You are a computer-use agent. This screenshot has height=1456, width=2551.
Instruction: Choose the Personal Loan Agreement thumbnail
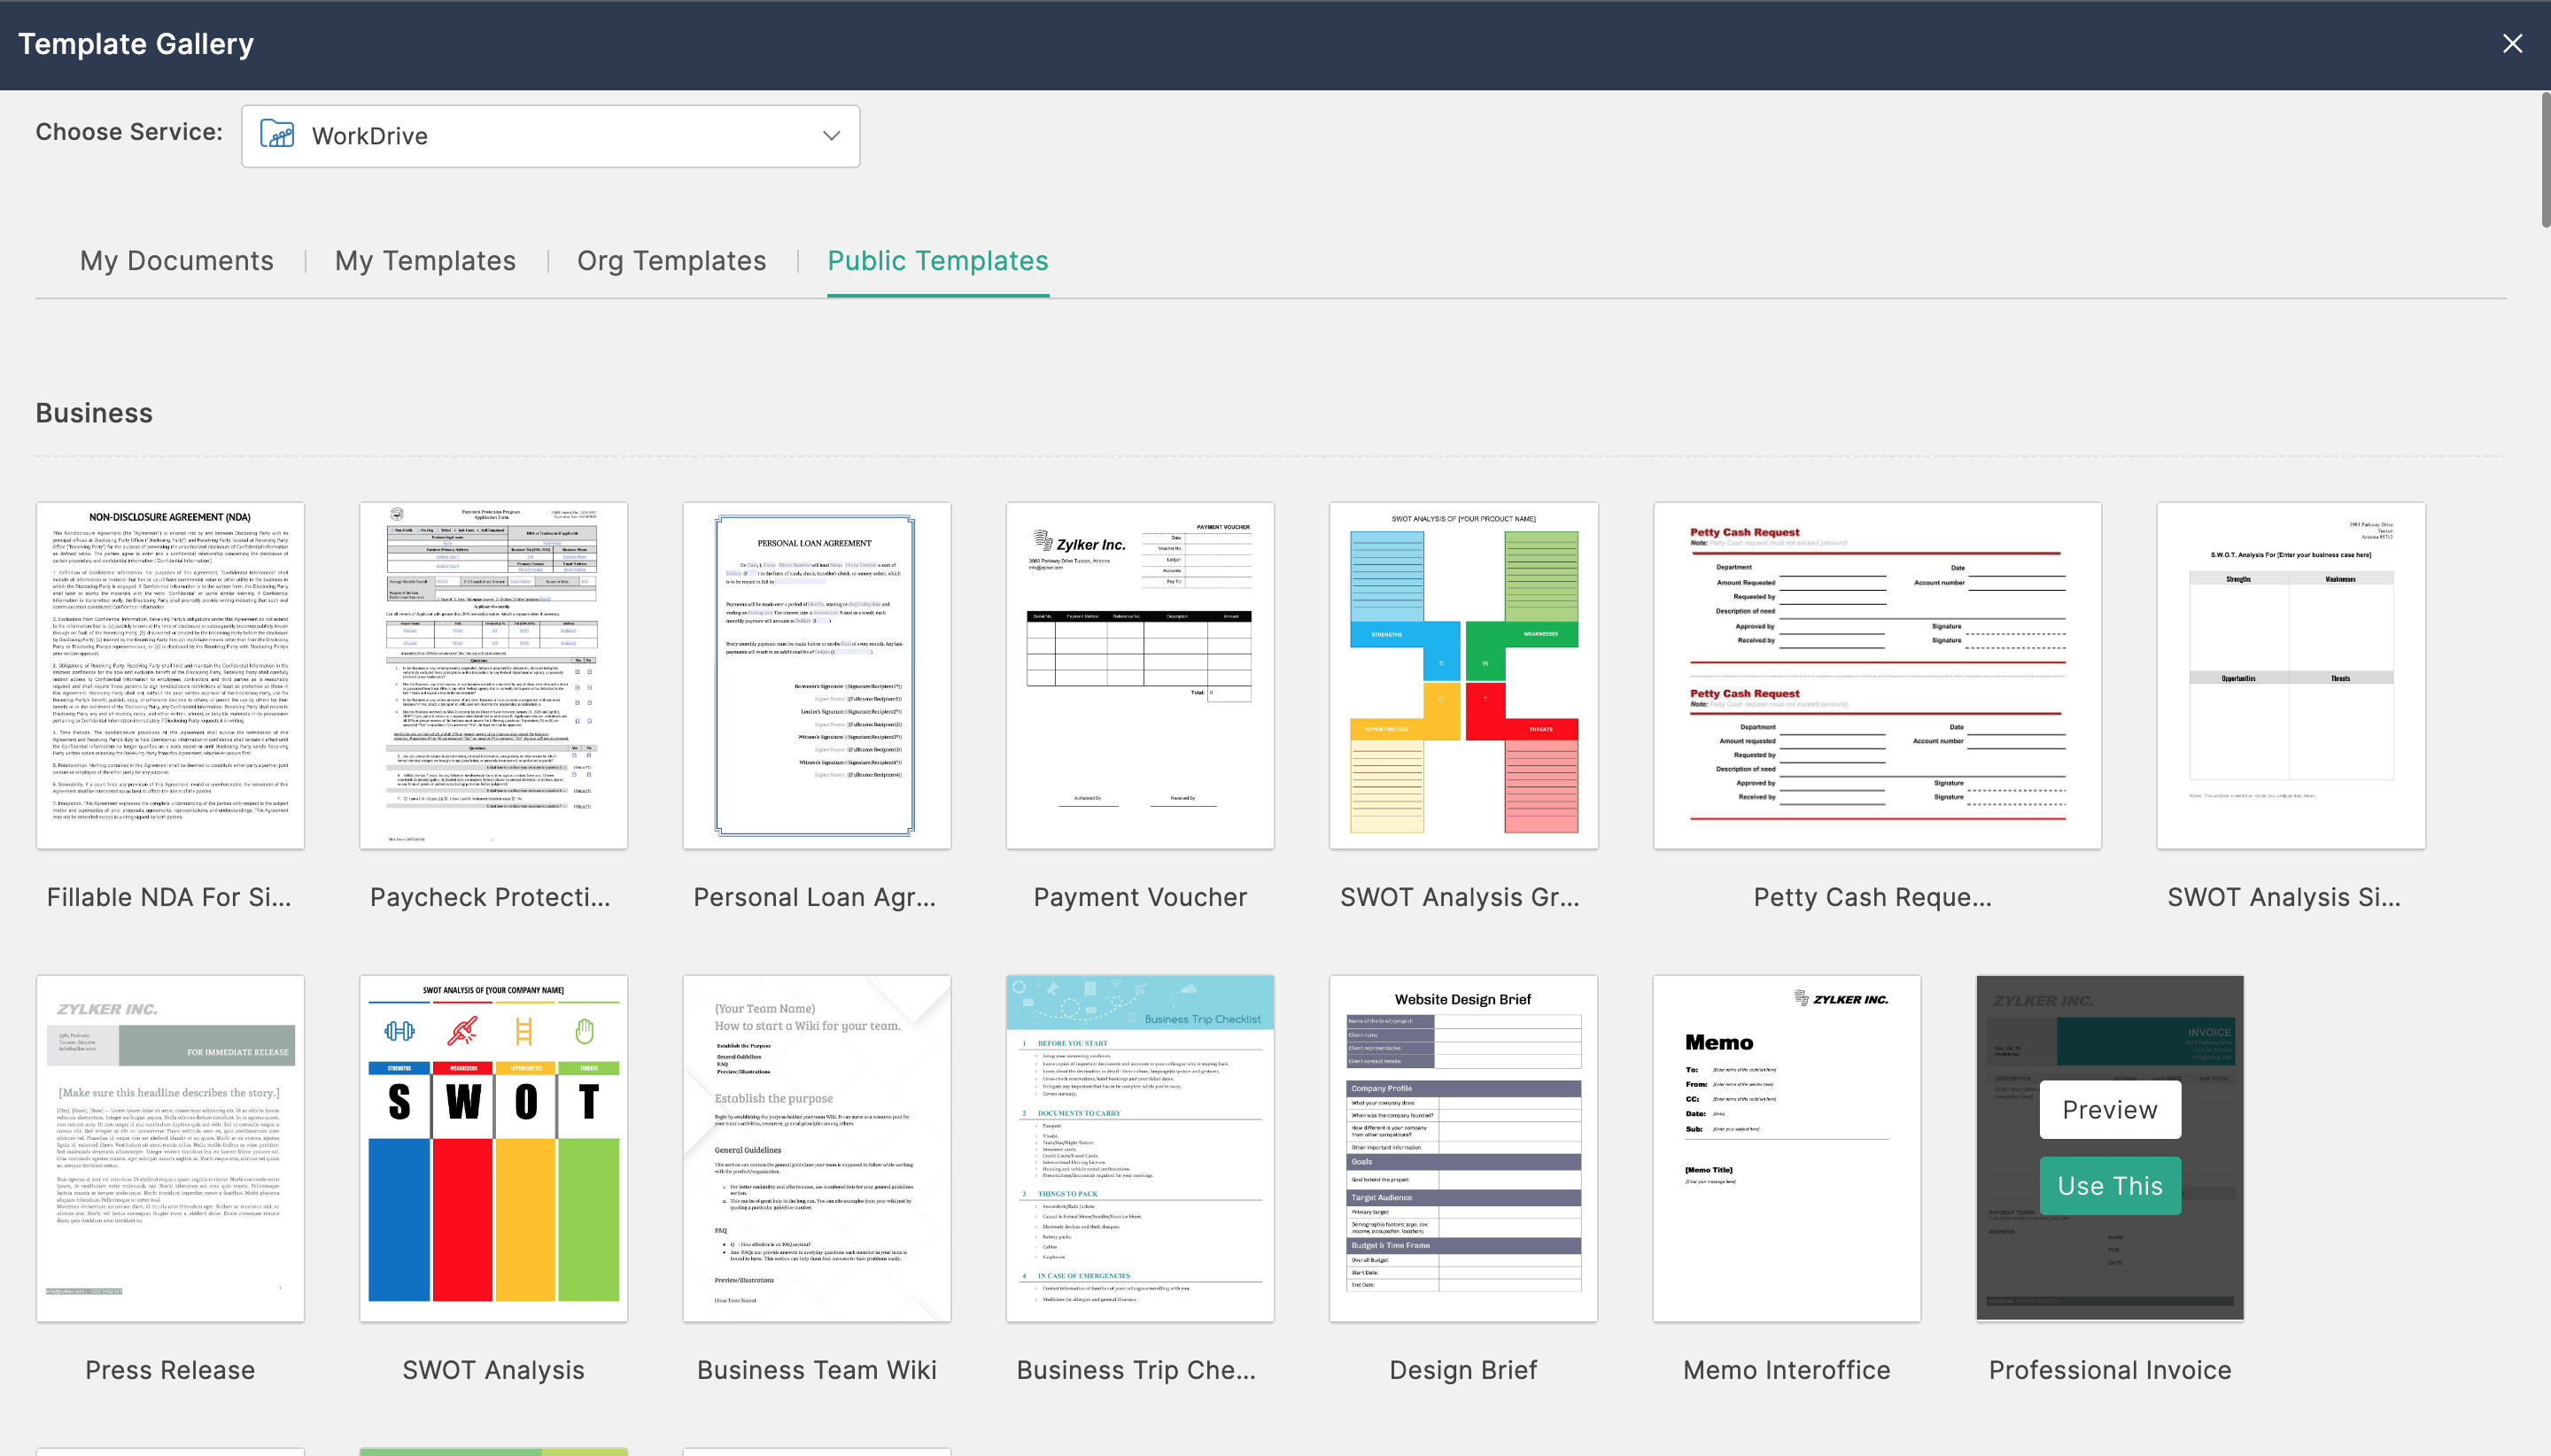[x=816, y=676]
